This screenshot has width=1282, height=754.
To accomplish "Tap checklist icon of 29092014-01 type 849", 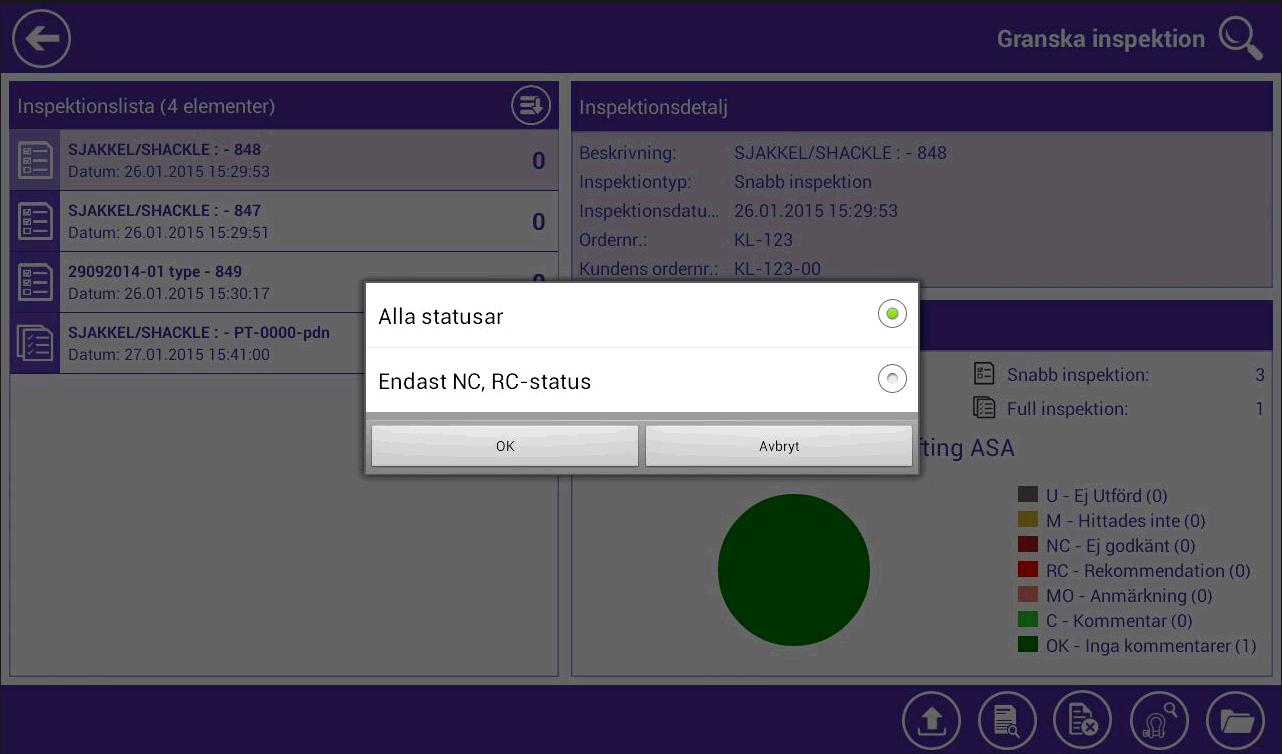I will point(35,282).
